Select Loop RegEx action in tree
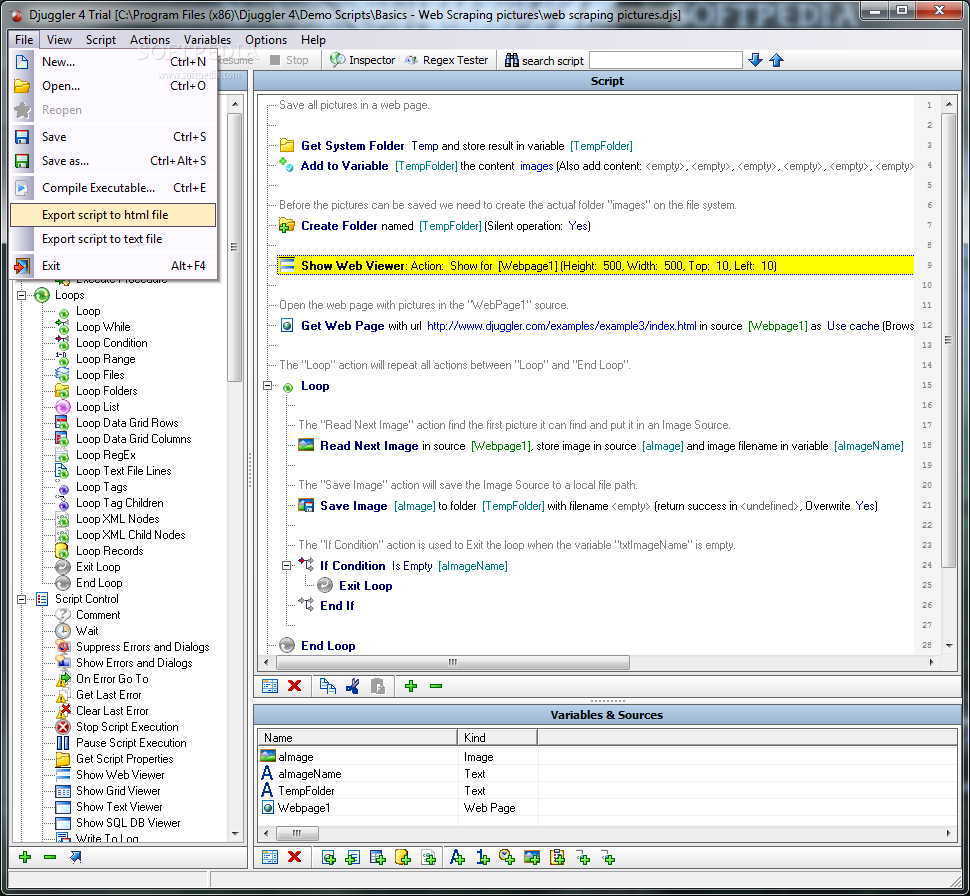Viewport: 970px width, 896px height. tap(106, 455)
